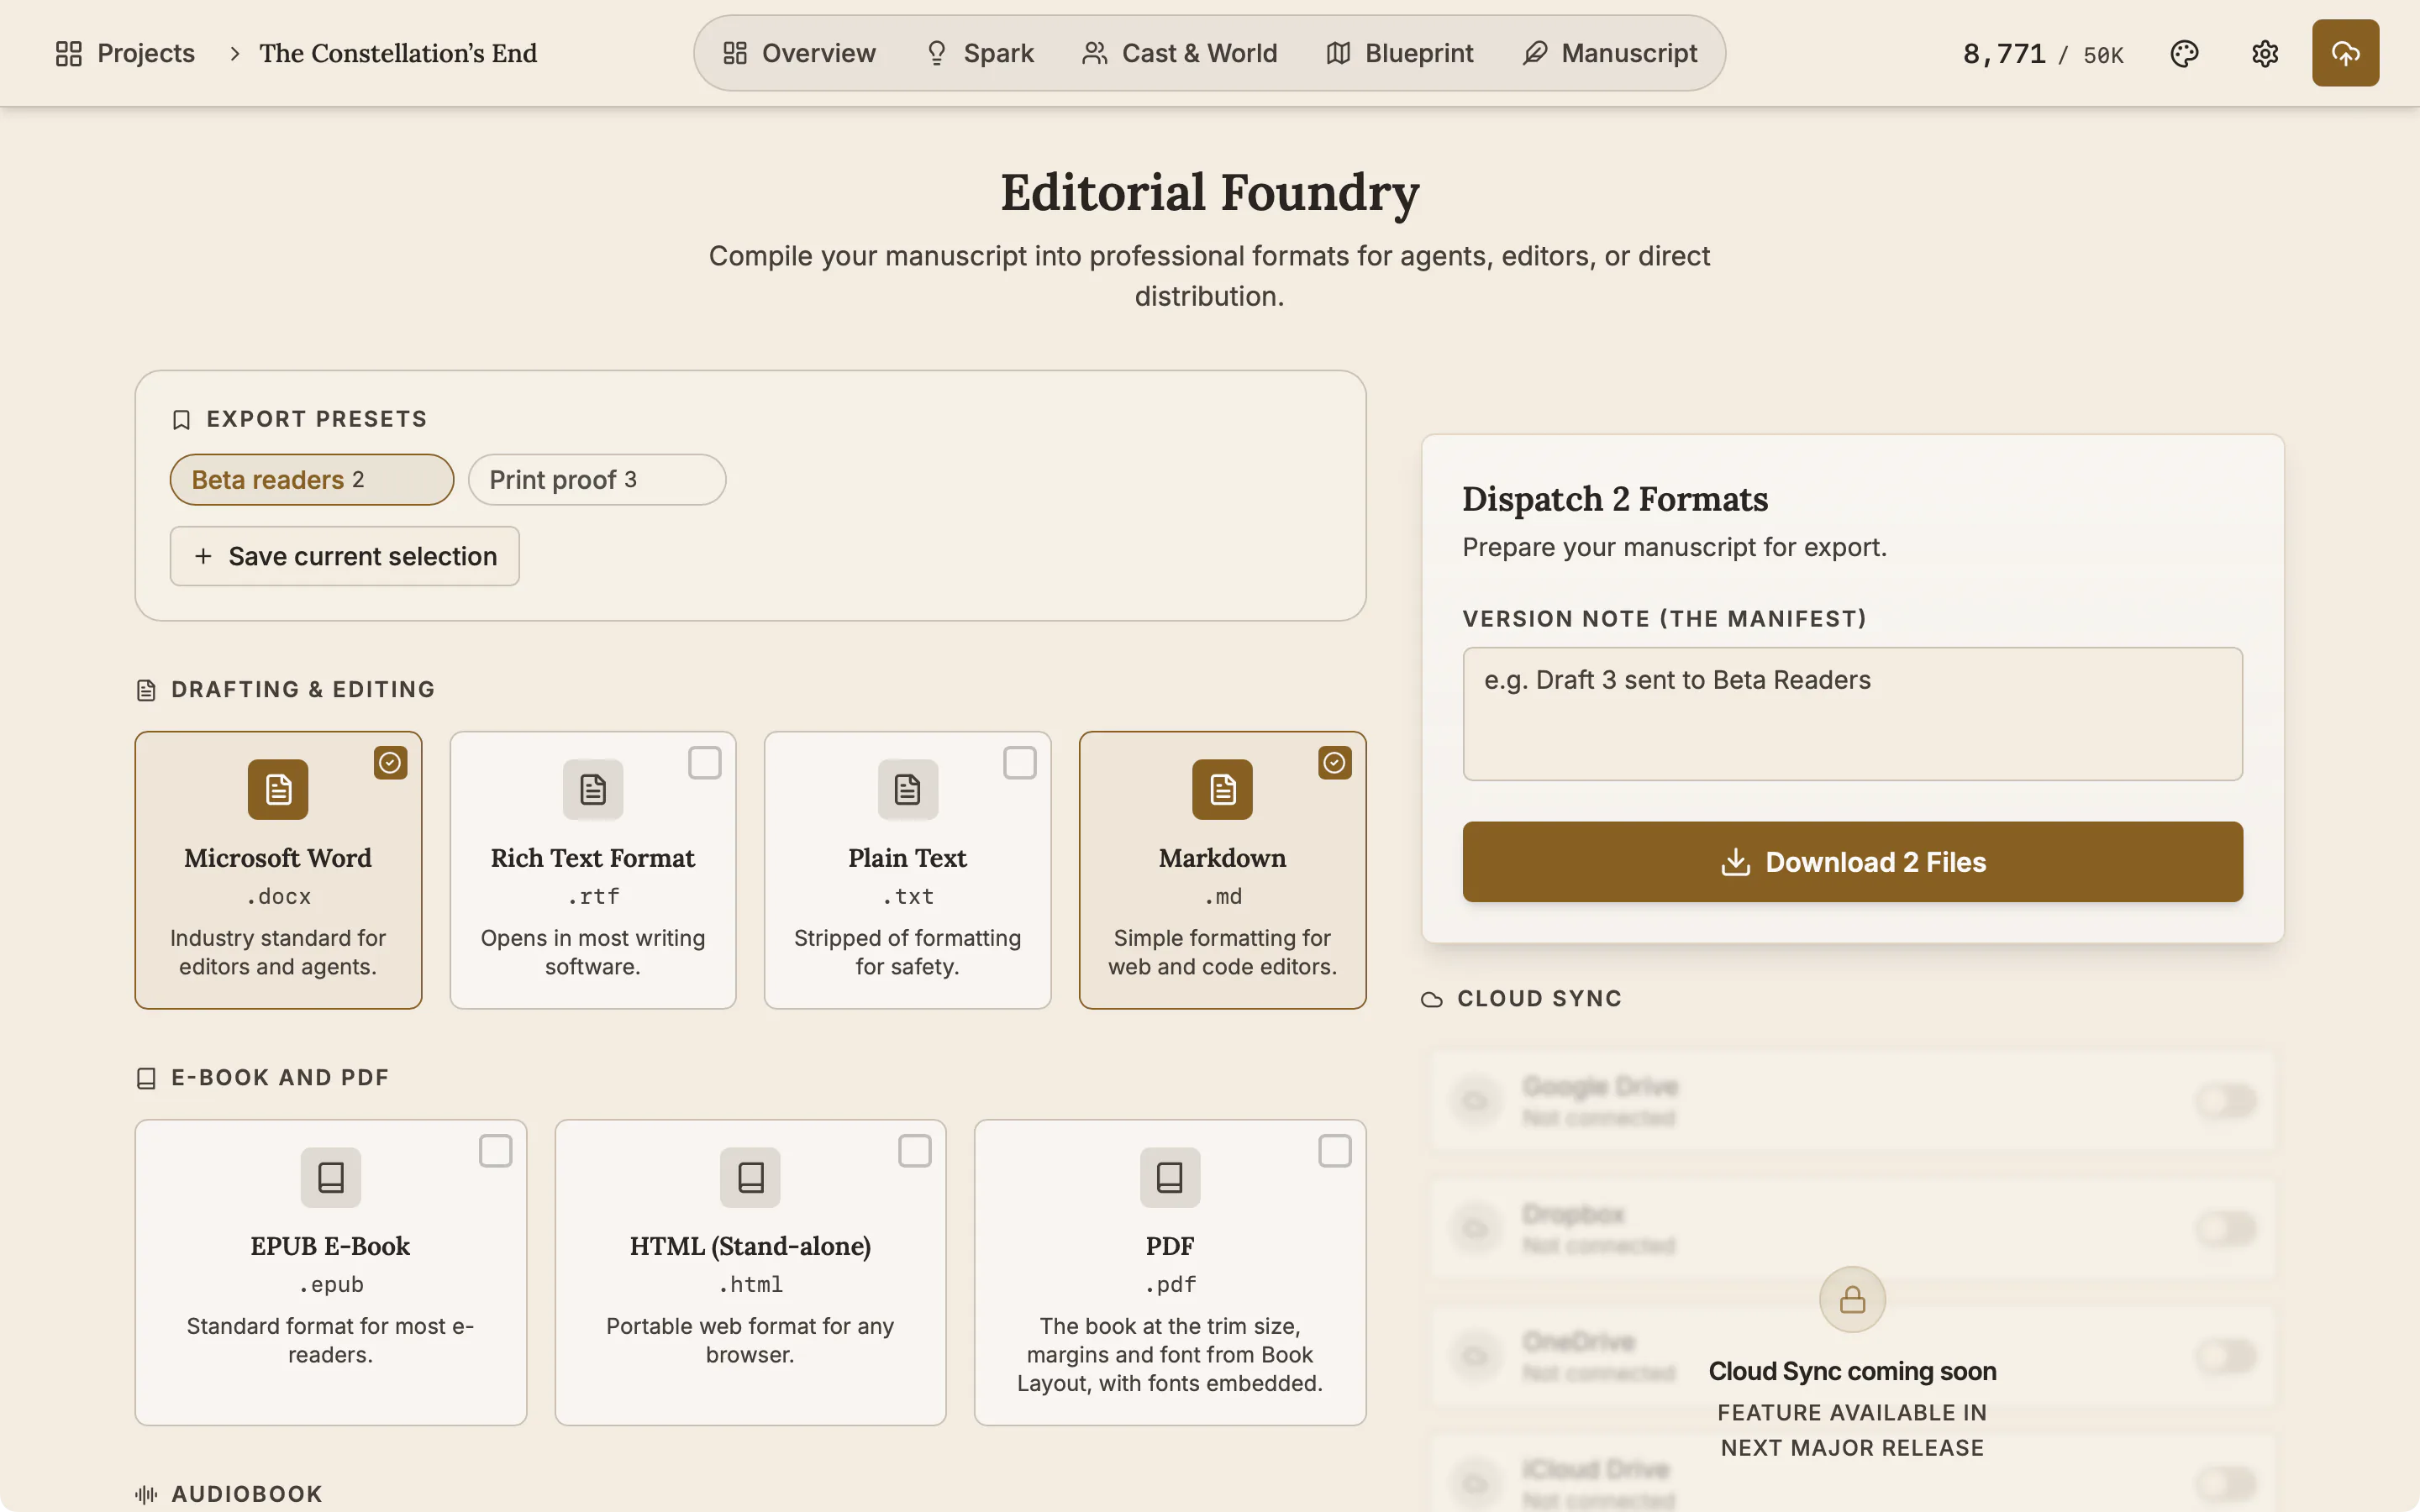This screenshot has width=2420, height=1512.
Task: Click Download 2 Files button
Action: coord(1852,862)
